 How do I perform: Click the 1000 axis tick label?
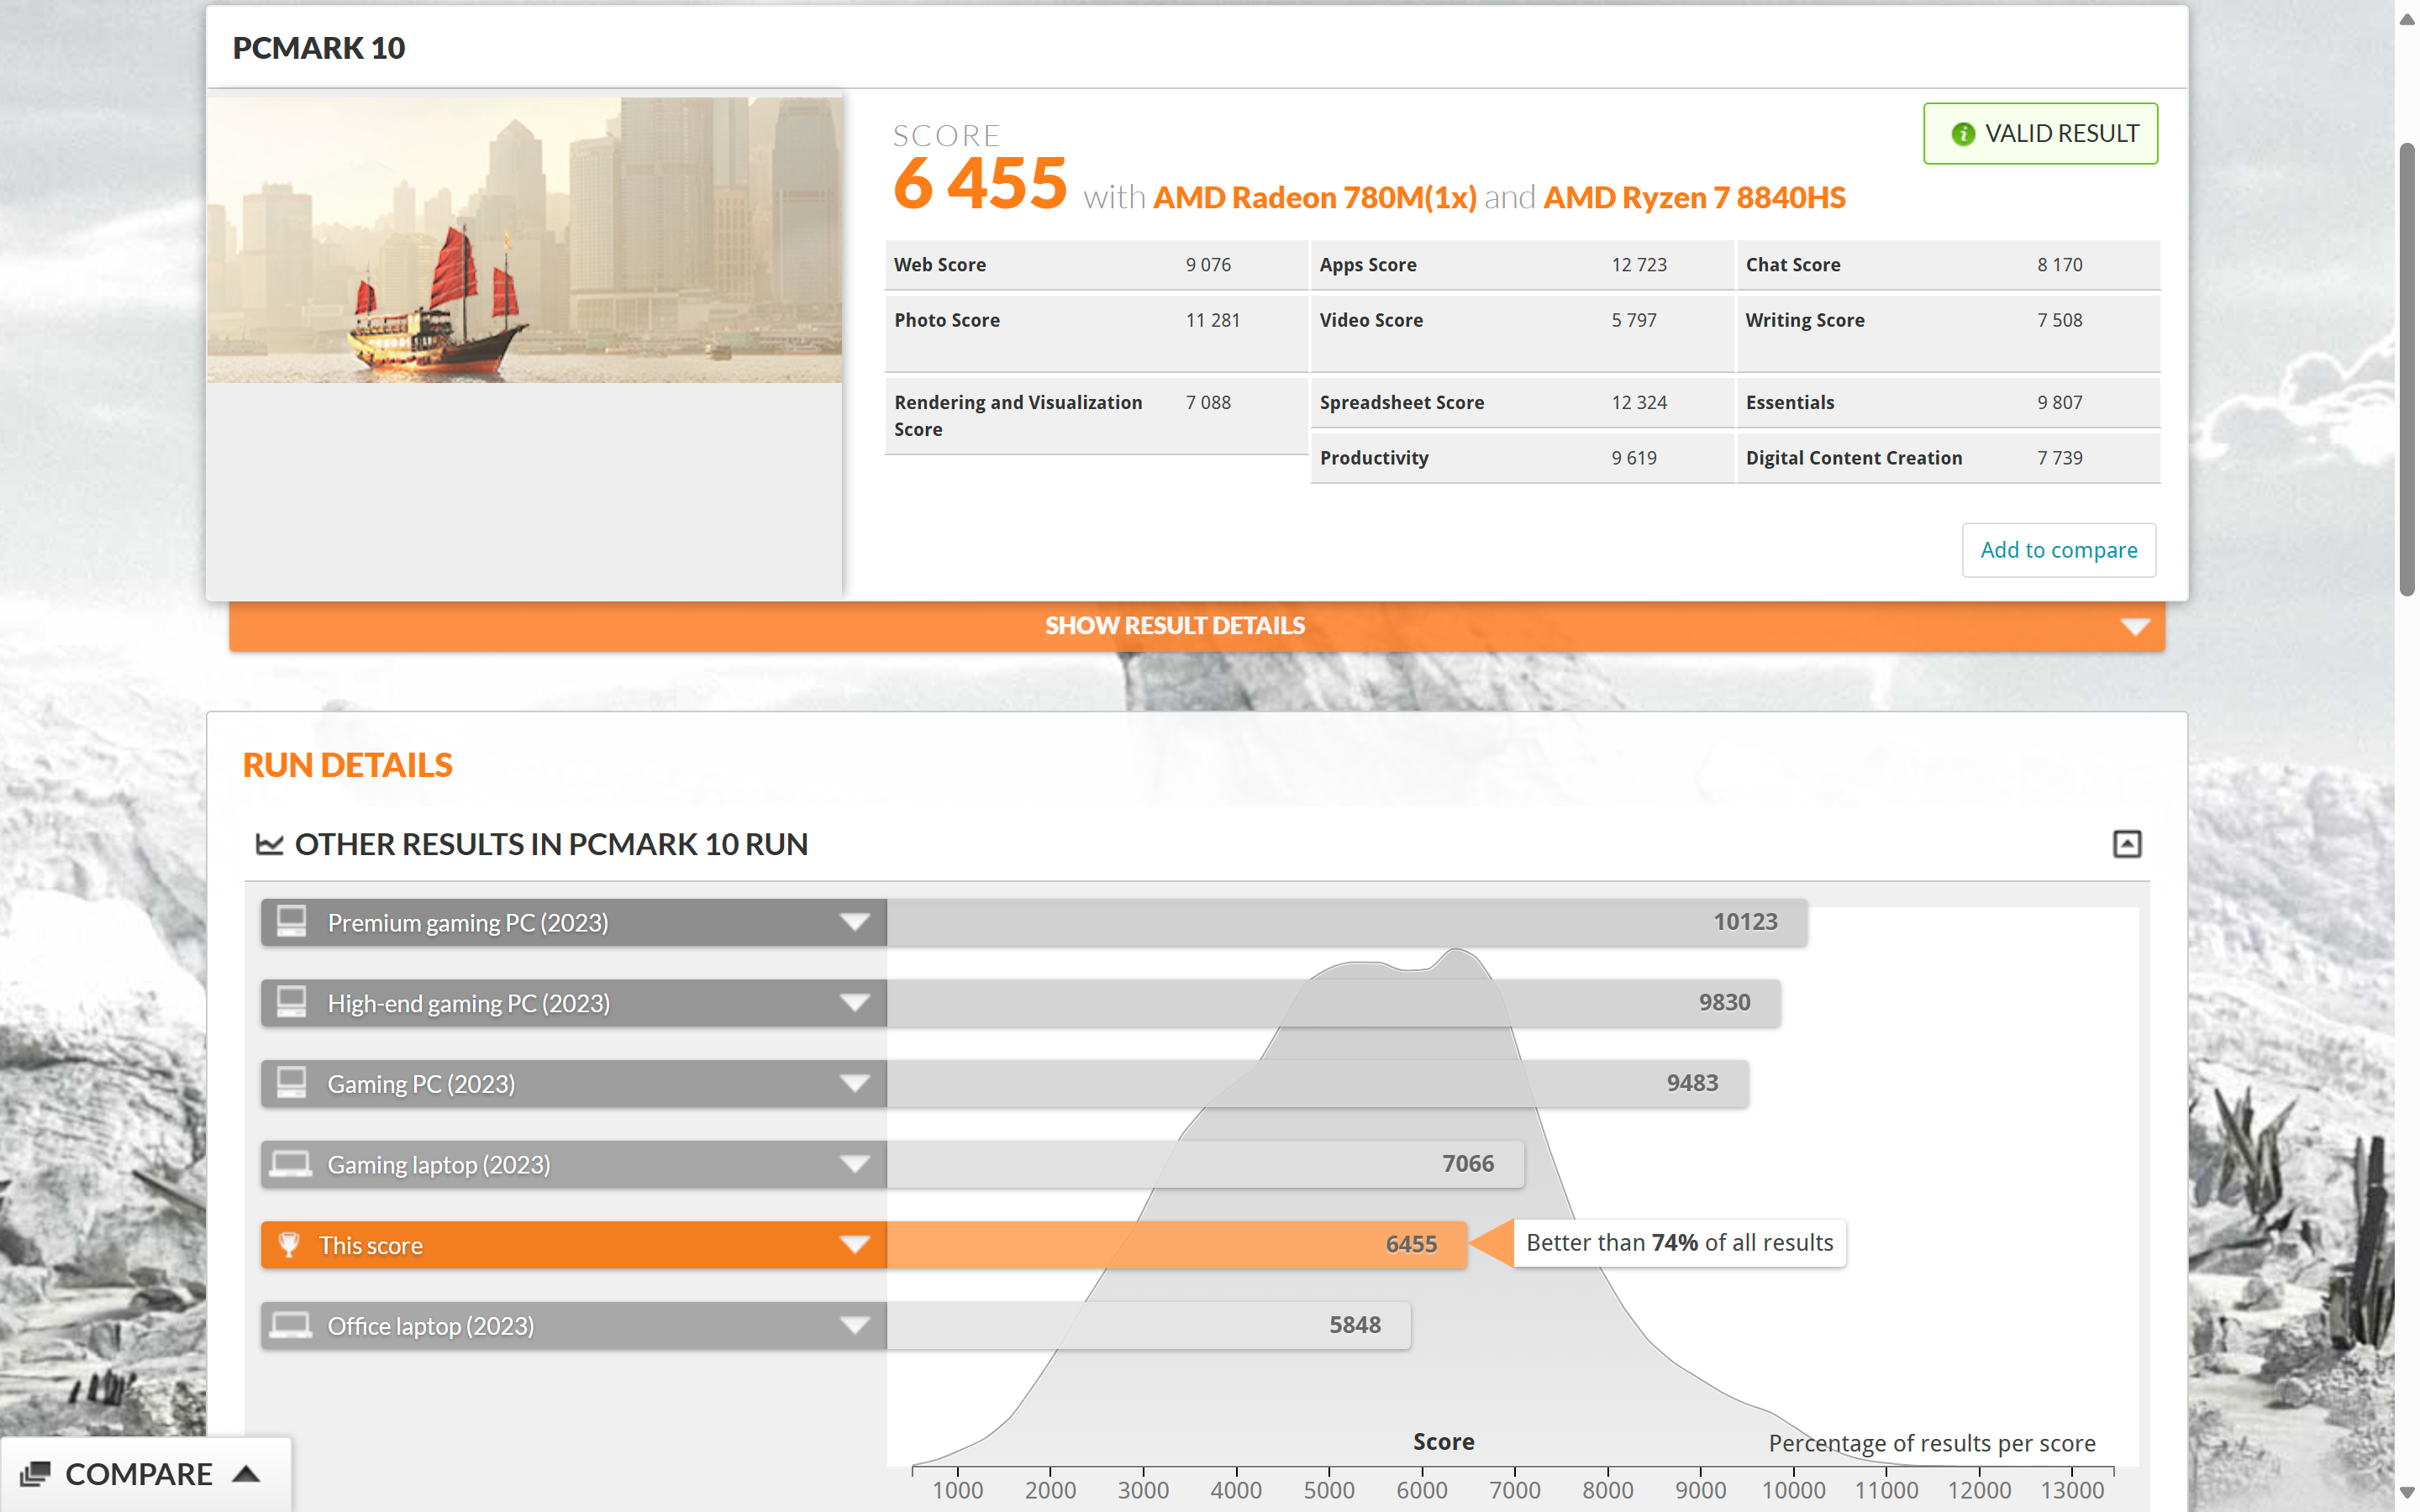[957, 1490]
